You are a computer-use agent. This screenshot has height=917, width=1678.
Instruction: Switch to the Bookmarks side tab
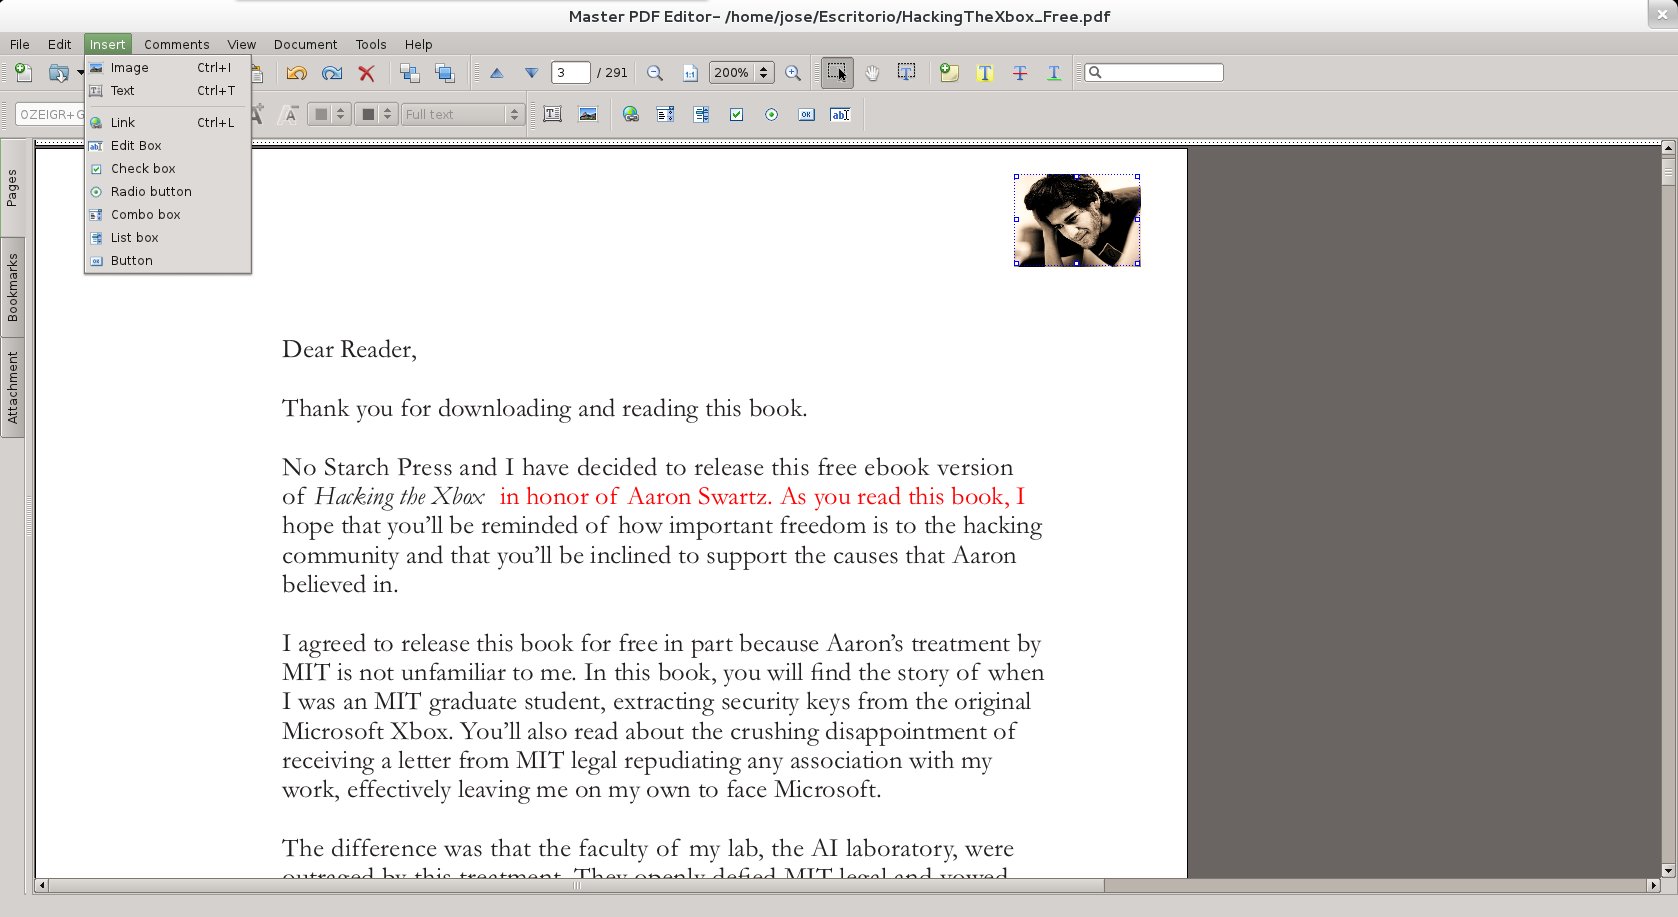click(12, 287)
